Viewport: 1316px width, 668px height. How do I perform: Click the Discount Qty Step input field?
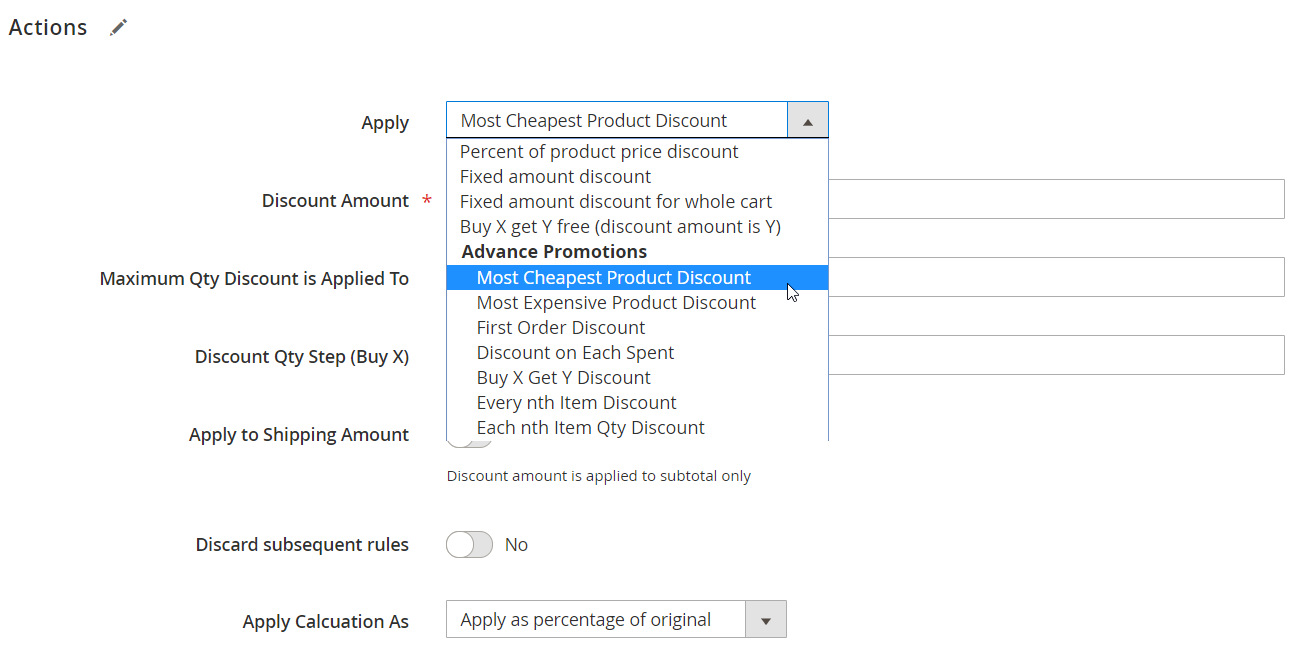[1056, 355]
